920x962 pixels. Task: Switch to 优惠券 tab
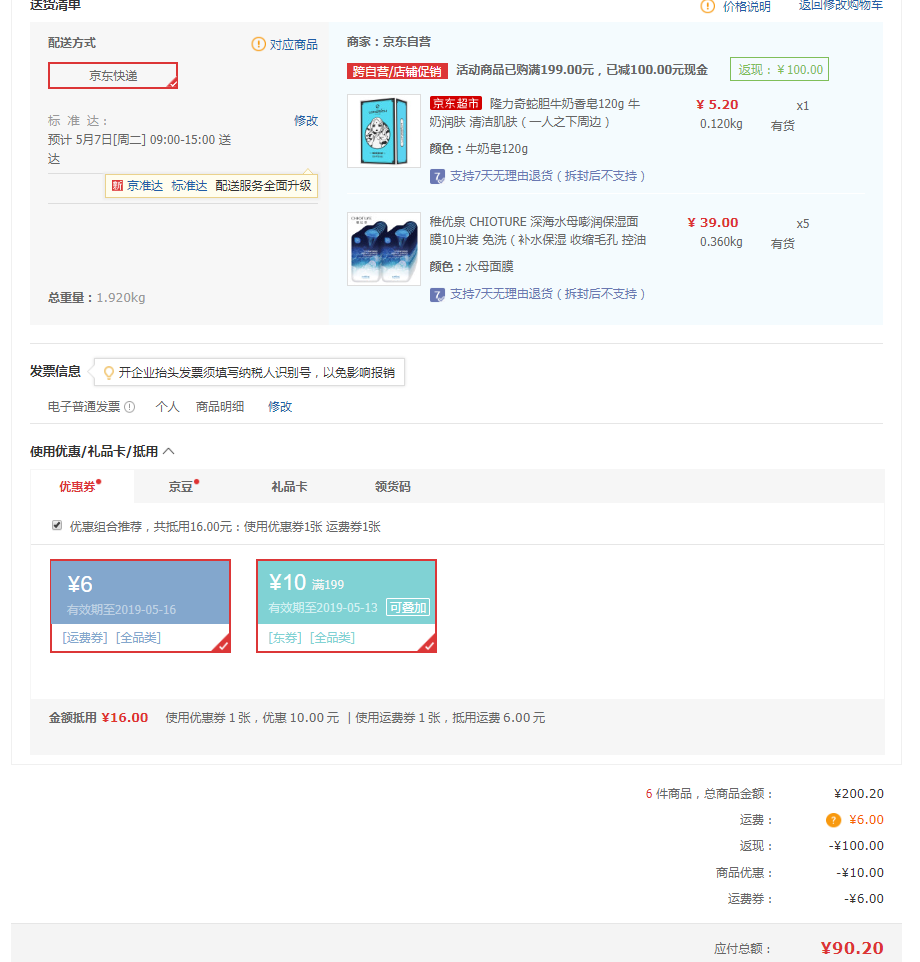click(x=82, y=487)
